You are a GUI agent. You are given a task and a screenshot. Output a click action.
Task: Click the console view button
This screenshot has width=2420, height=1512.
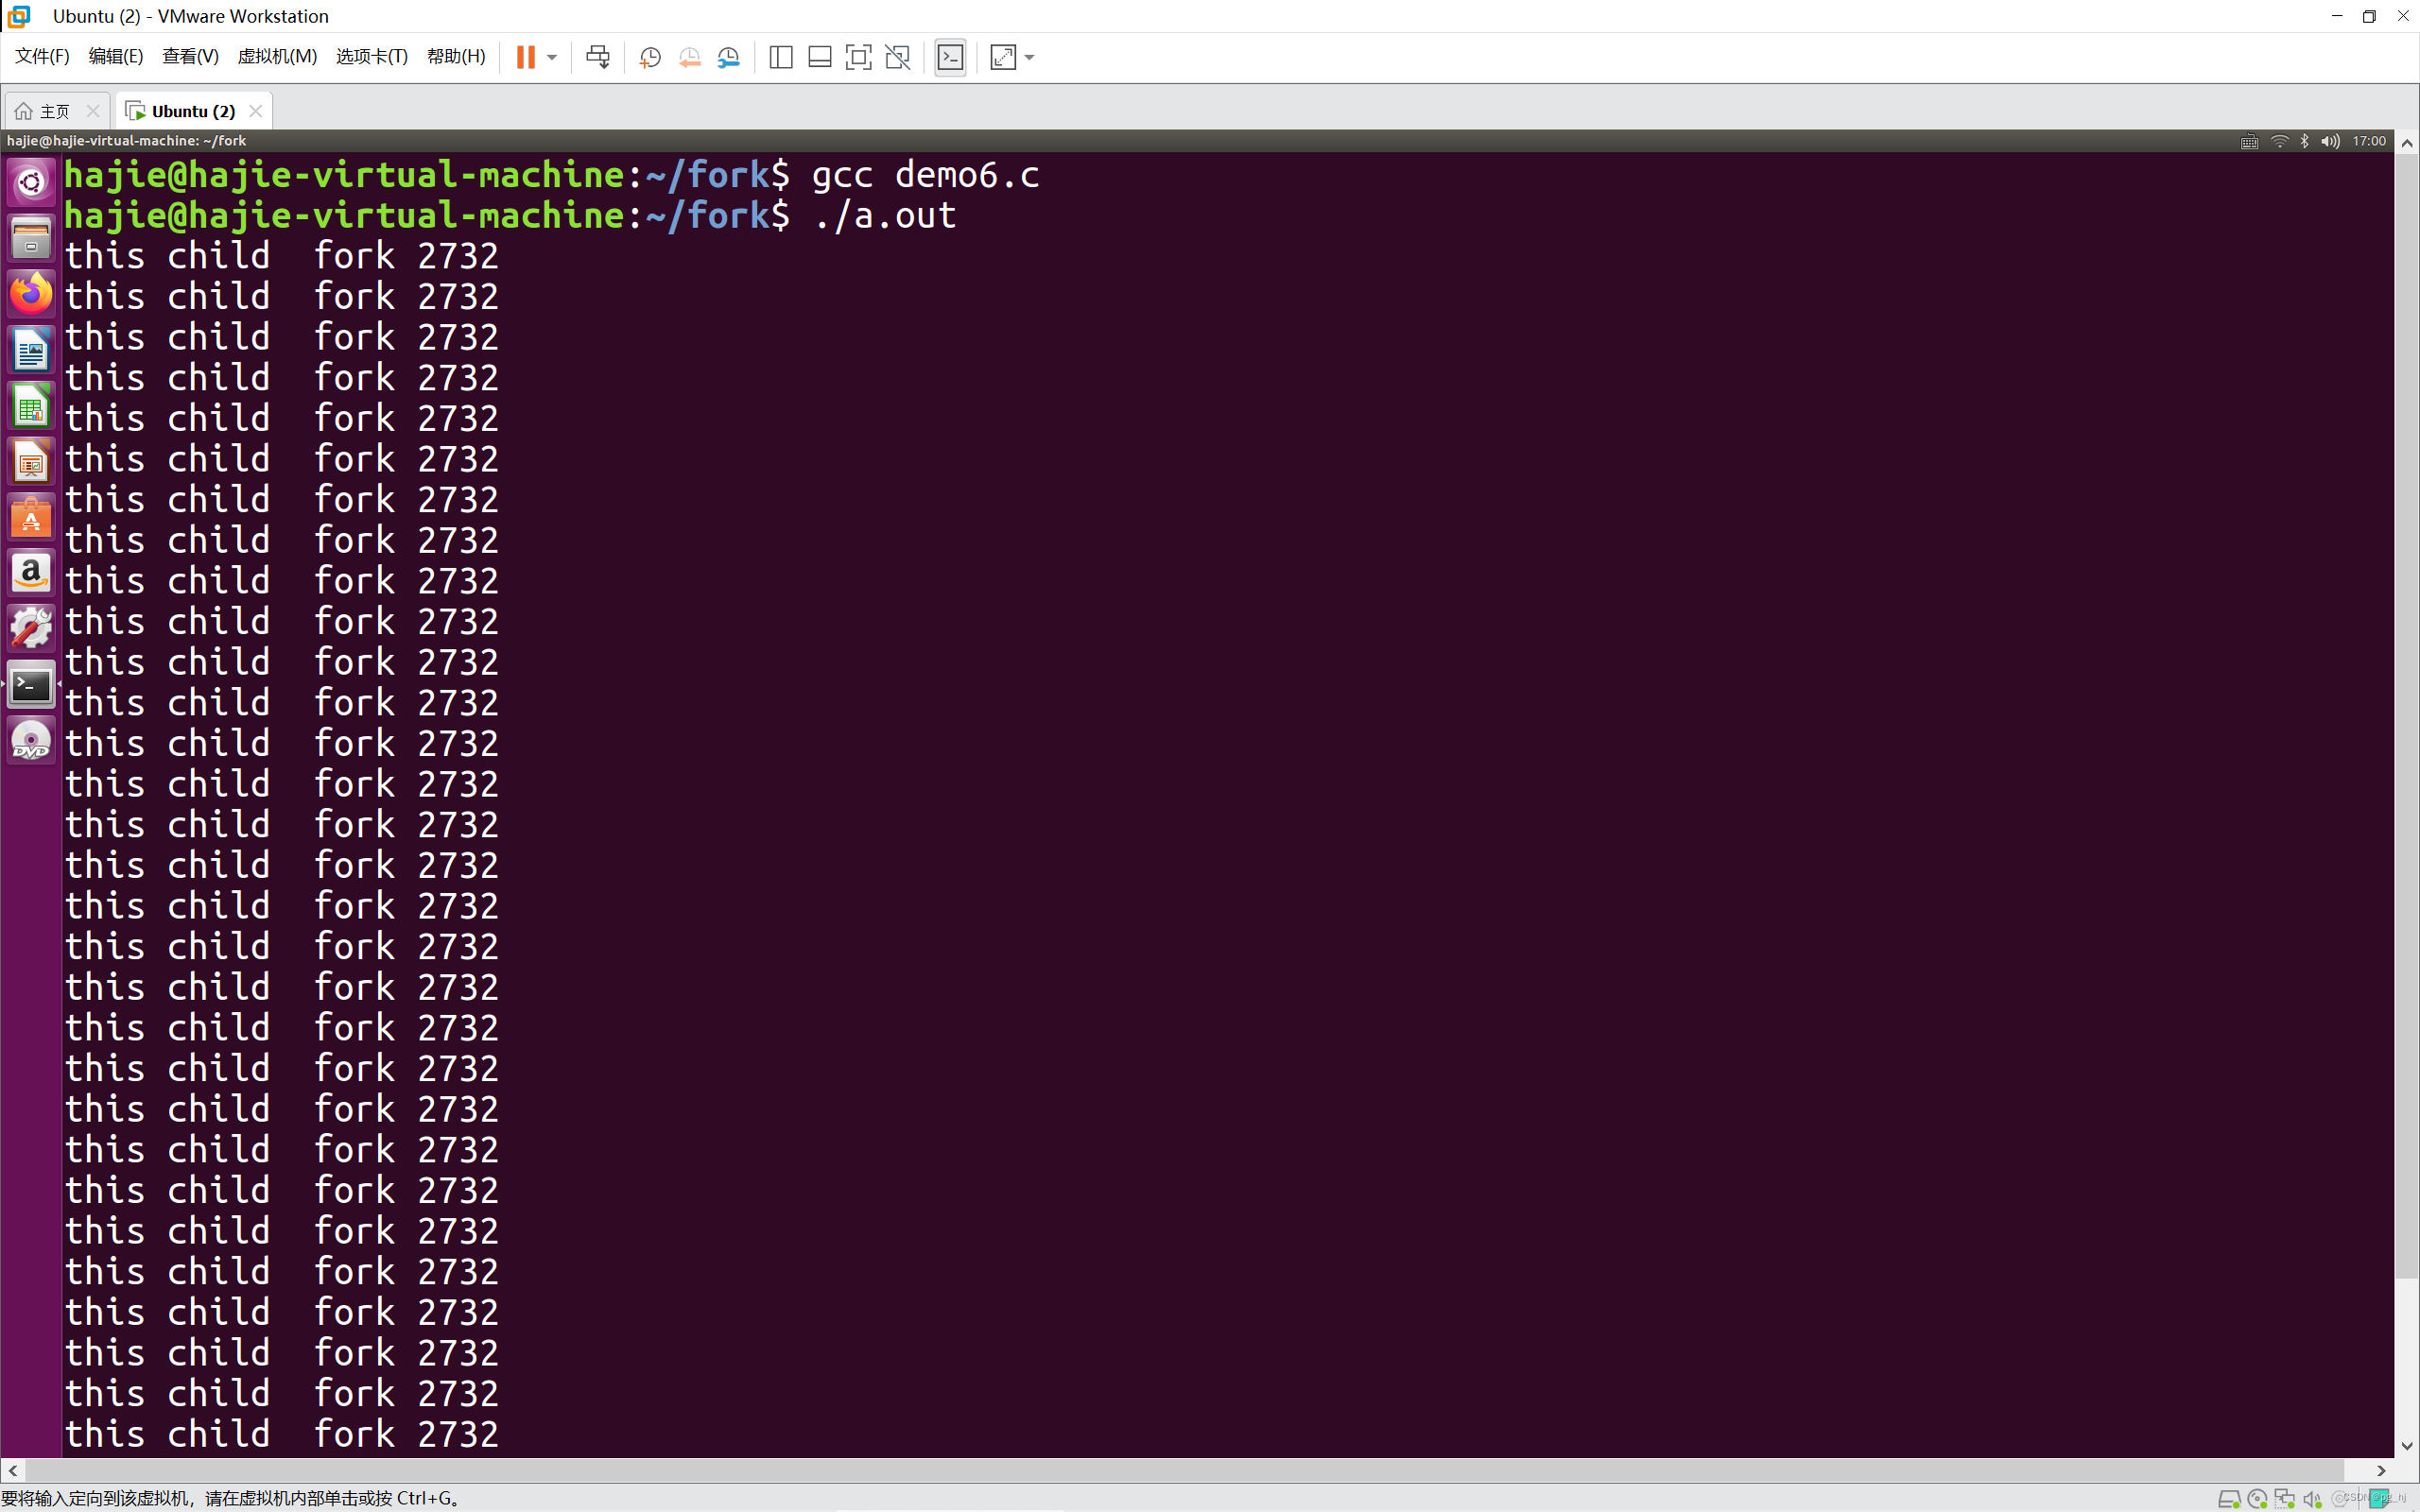click(950, 57)
